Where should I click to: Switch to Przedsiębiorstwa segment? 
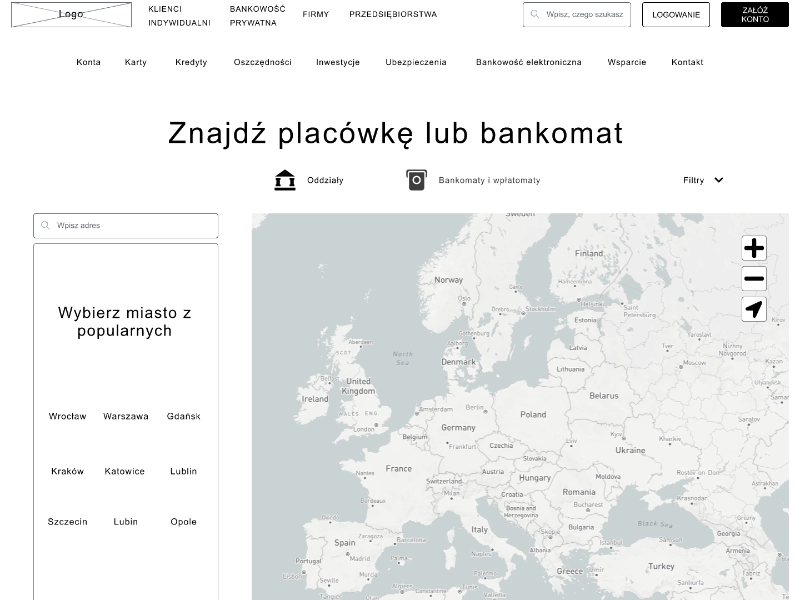coord(393,15)
